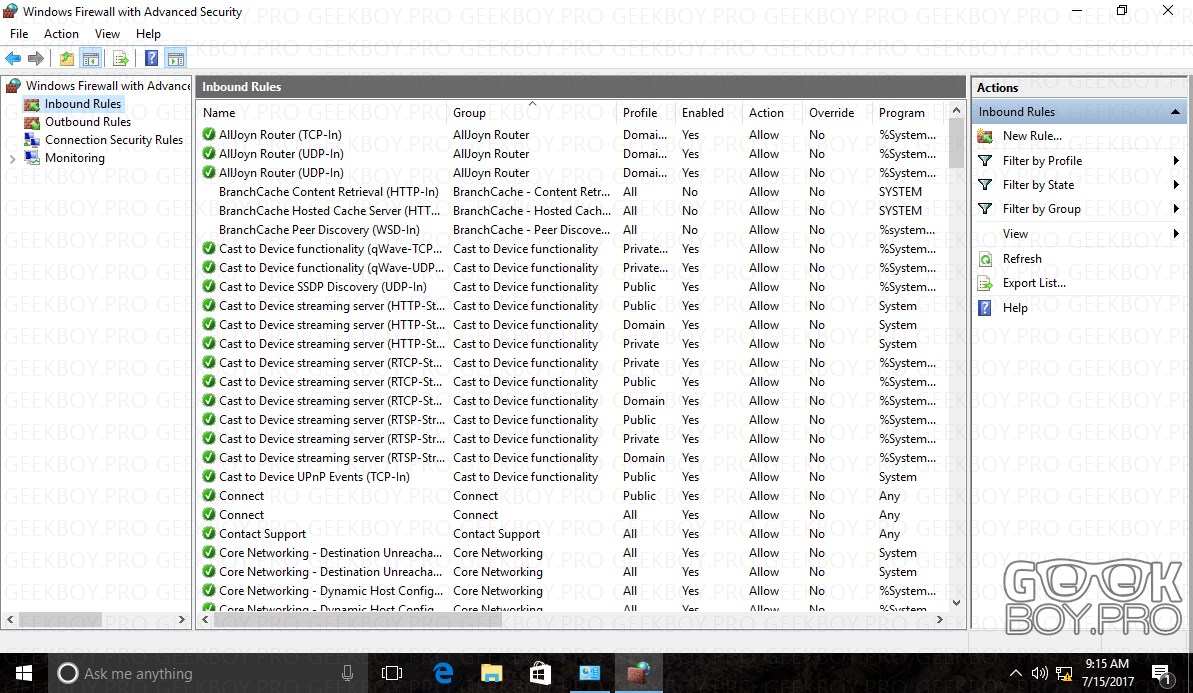Click the Start button
1193x693 pixels.
tap(24, 673)
